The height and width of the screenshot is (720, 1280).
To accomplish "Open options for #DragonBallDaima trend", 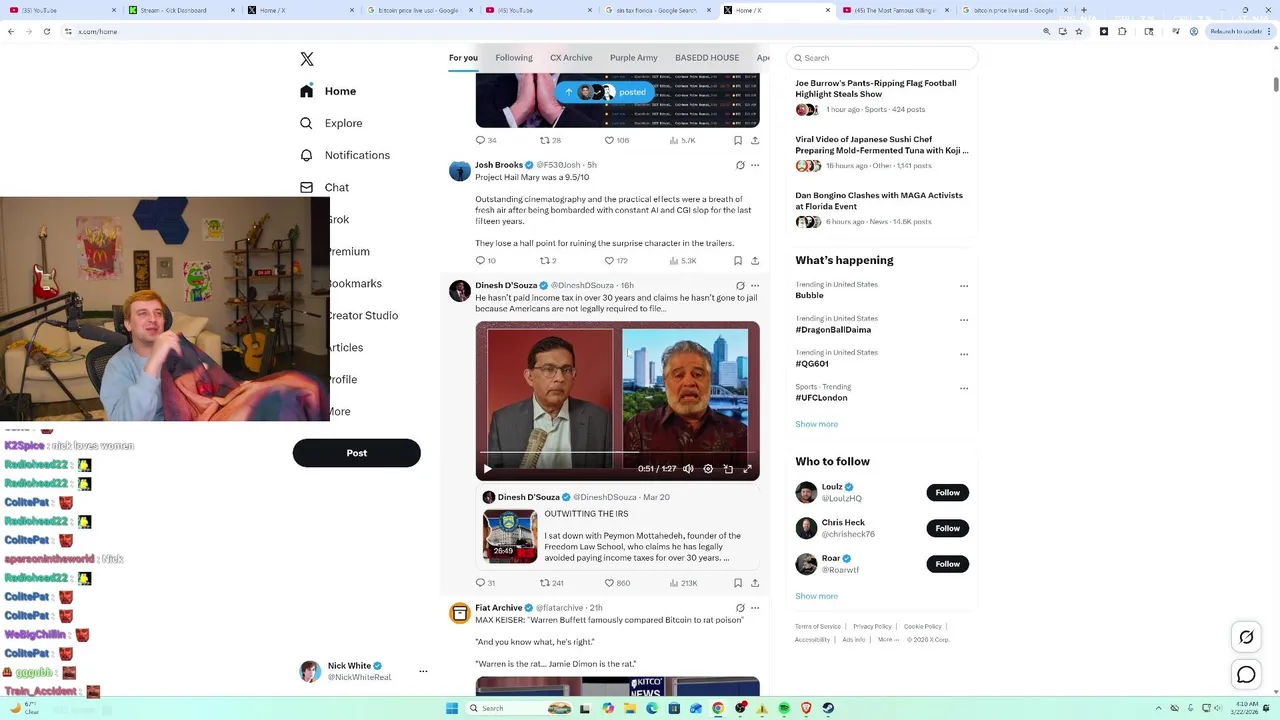I will 964,320.
